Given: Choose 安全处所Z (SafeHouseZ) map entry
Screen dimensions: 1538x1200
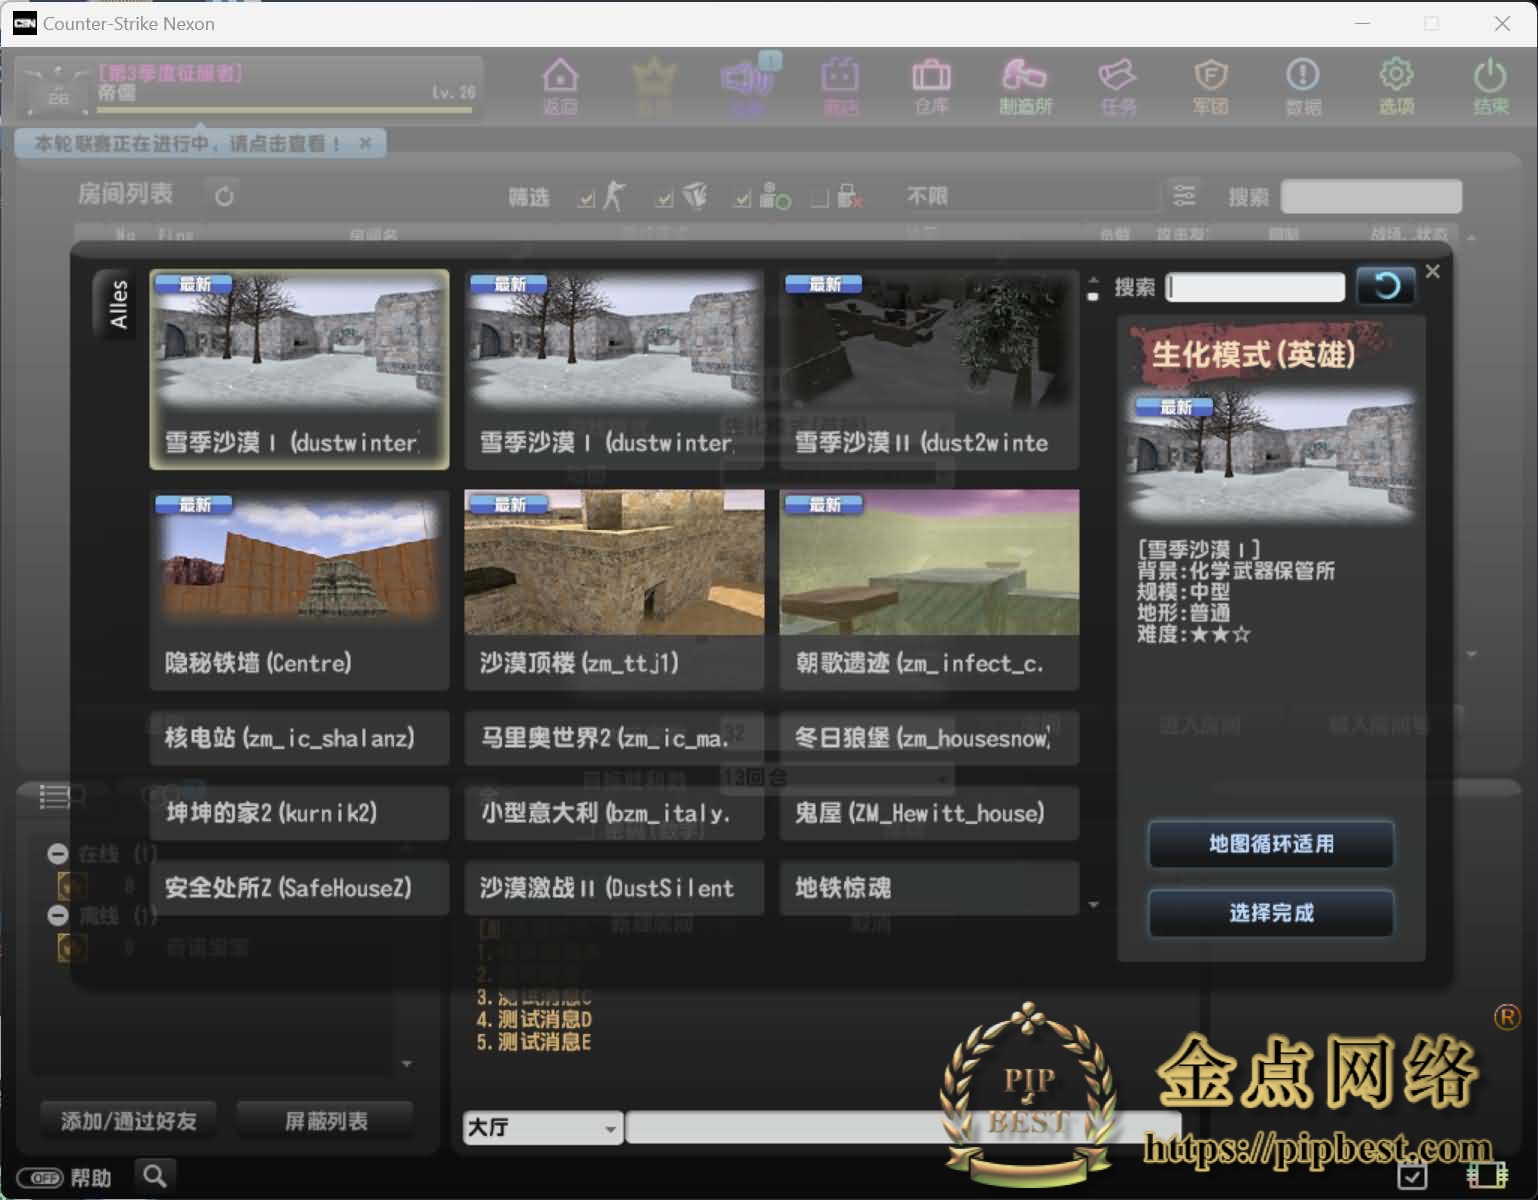Looking at the screenshot, I should pyautogui.click(x=299, y=888).
